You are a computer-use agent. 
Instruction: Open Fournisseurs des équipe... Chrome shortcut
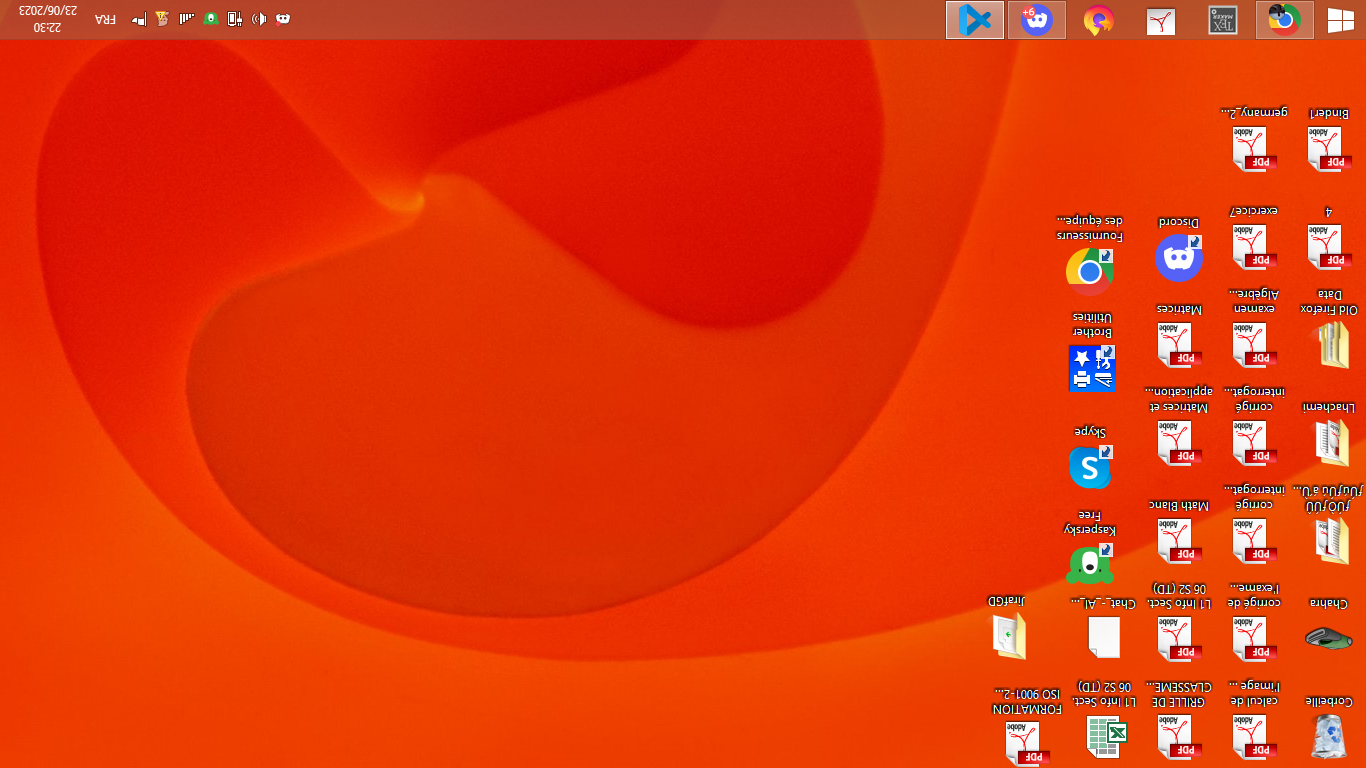(1090, 256)
